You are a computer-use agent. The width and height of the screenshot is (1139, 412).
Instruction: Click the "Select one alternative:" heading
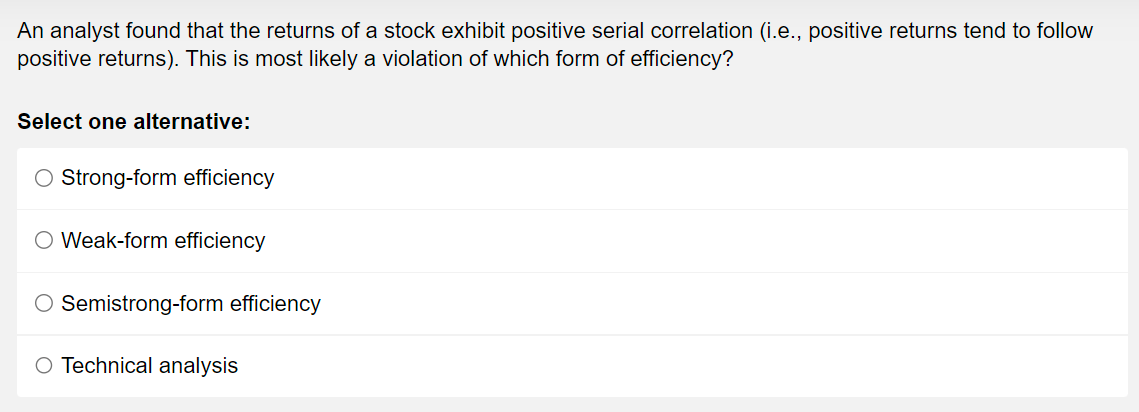click(134, 121)
